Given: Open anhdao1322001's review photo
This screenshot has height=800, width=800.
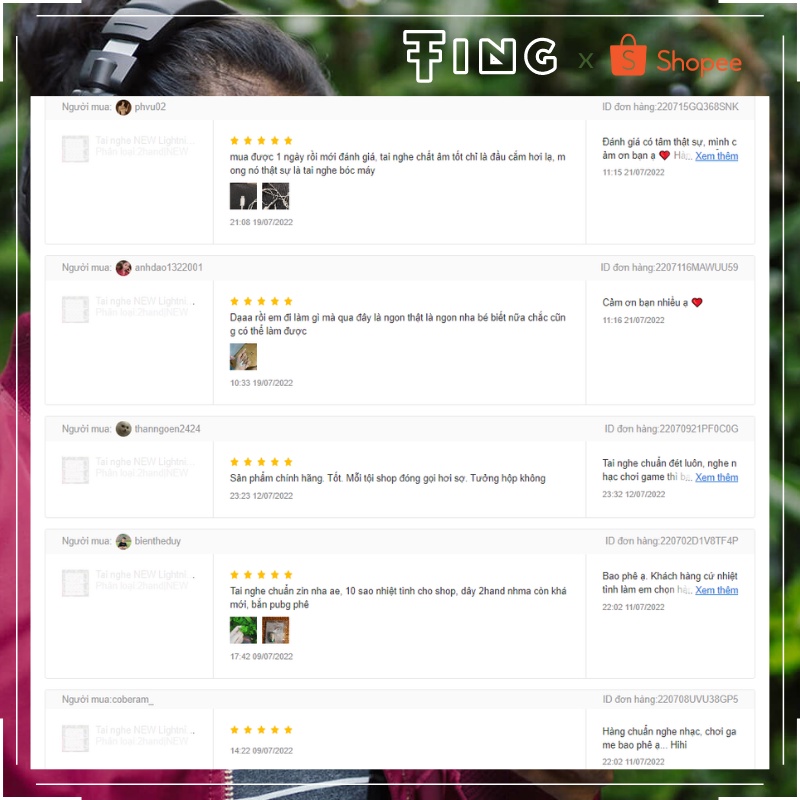Looking at the screenshot, I should click(x=243, y=357).
